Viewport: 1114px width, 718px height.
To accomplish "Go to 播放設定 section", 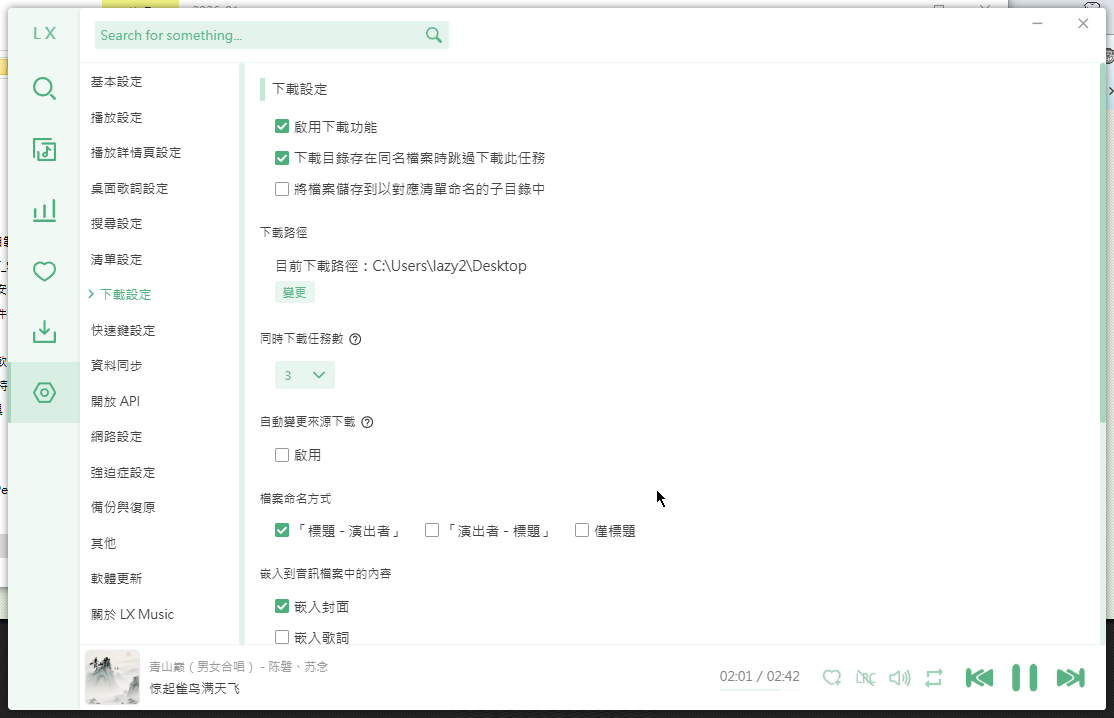I will click(117, 117).
